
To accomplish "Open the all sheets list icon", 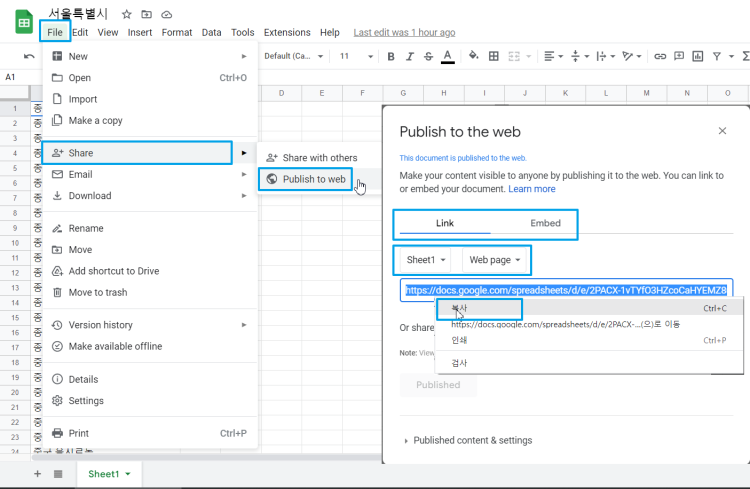I will [x=58, y=474].
